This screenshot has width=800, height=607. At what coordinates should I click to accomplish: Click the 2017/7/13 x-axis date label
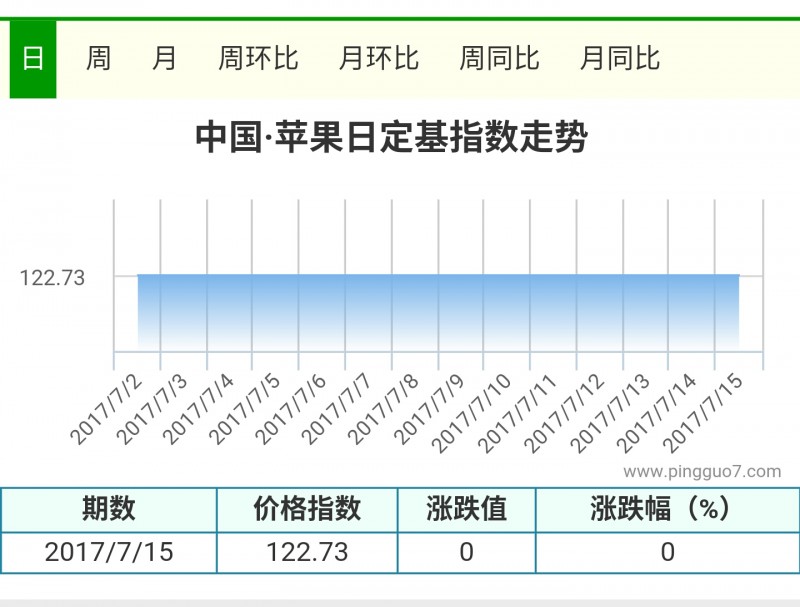tap(610, 414)
